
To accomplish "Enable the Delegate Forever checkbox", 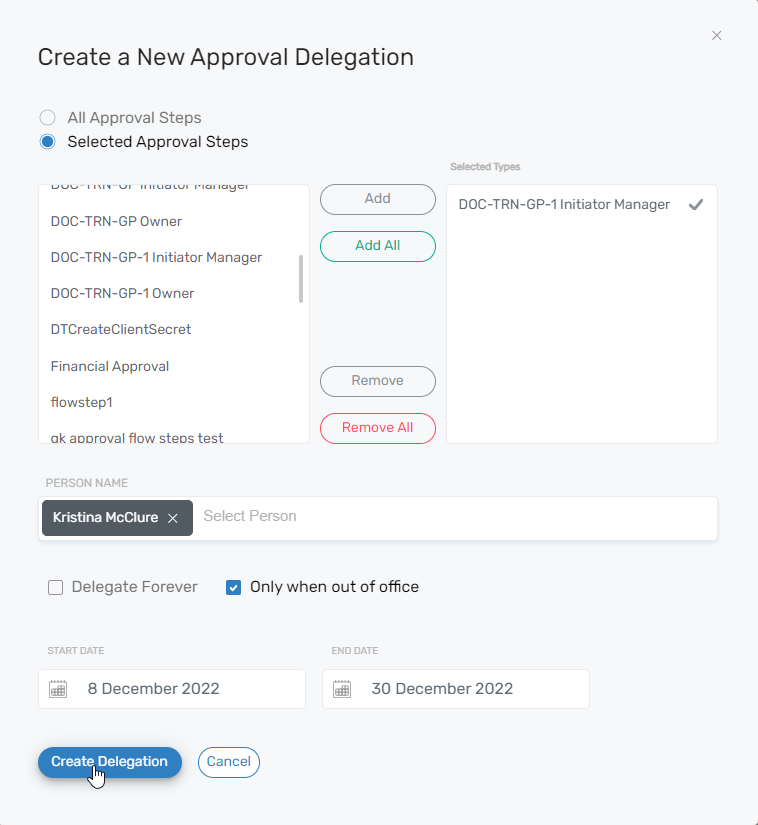I will point(56,588).
